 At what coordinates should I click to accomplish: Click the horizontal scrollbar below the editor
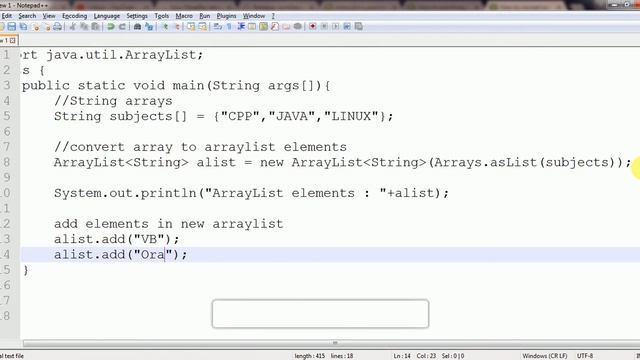pos(335,343)
